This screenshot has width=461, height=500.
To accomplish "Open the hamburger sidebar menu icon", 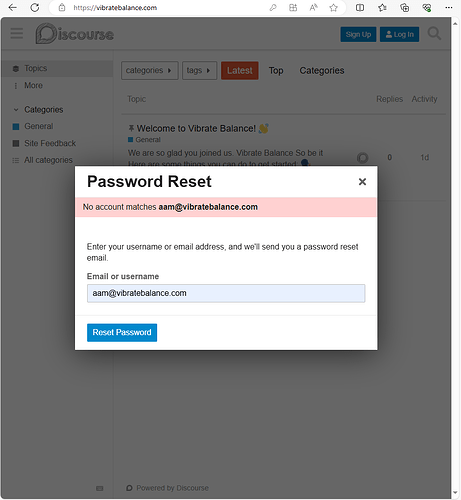I will (17, 34).
